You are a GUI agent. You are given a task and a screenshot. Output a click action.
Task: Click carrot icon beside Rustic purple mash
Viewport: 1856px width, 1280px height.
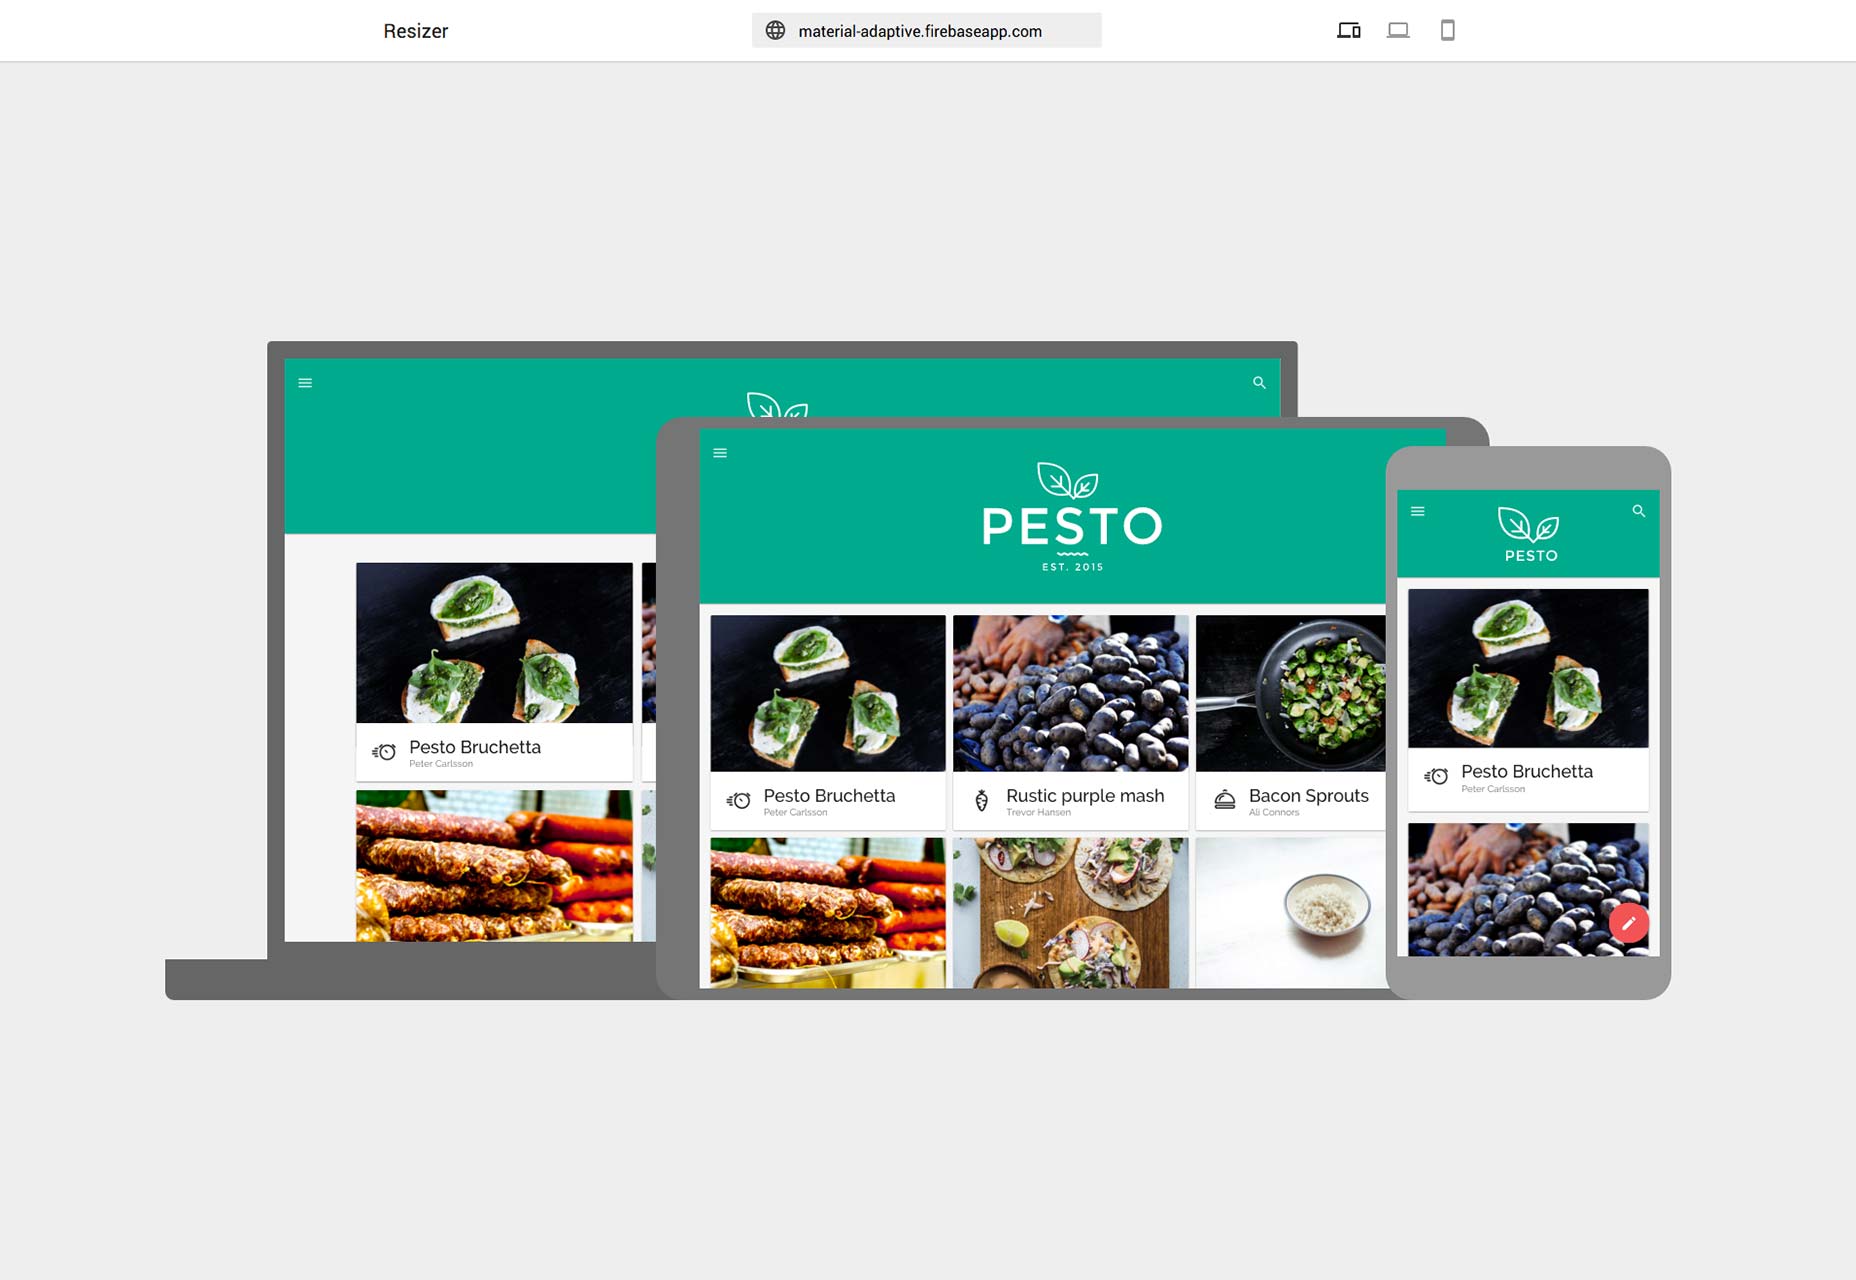click(x=981, y=800)
